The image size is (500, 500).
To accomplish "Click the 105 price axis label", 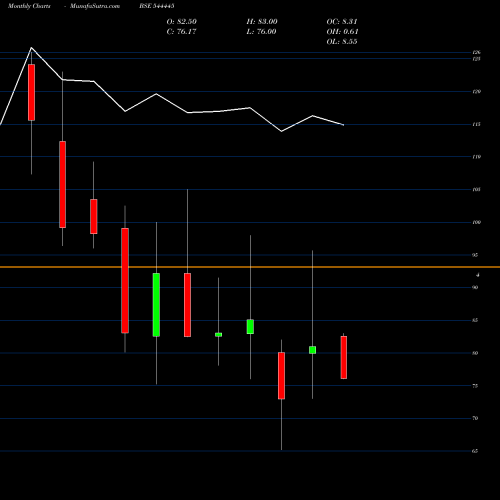I will point(476,189).
